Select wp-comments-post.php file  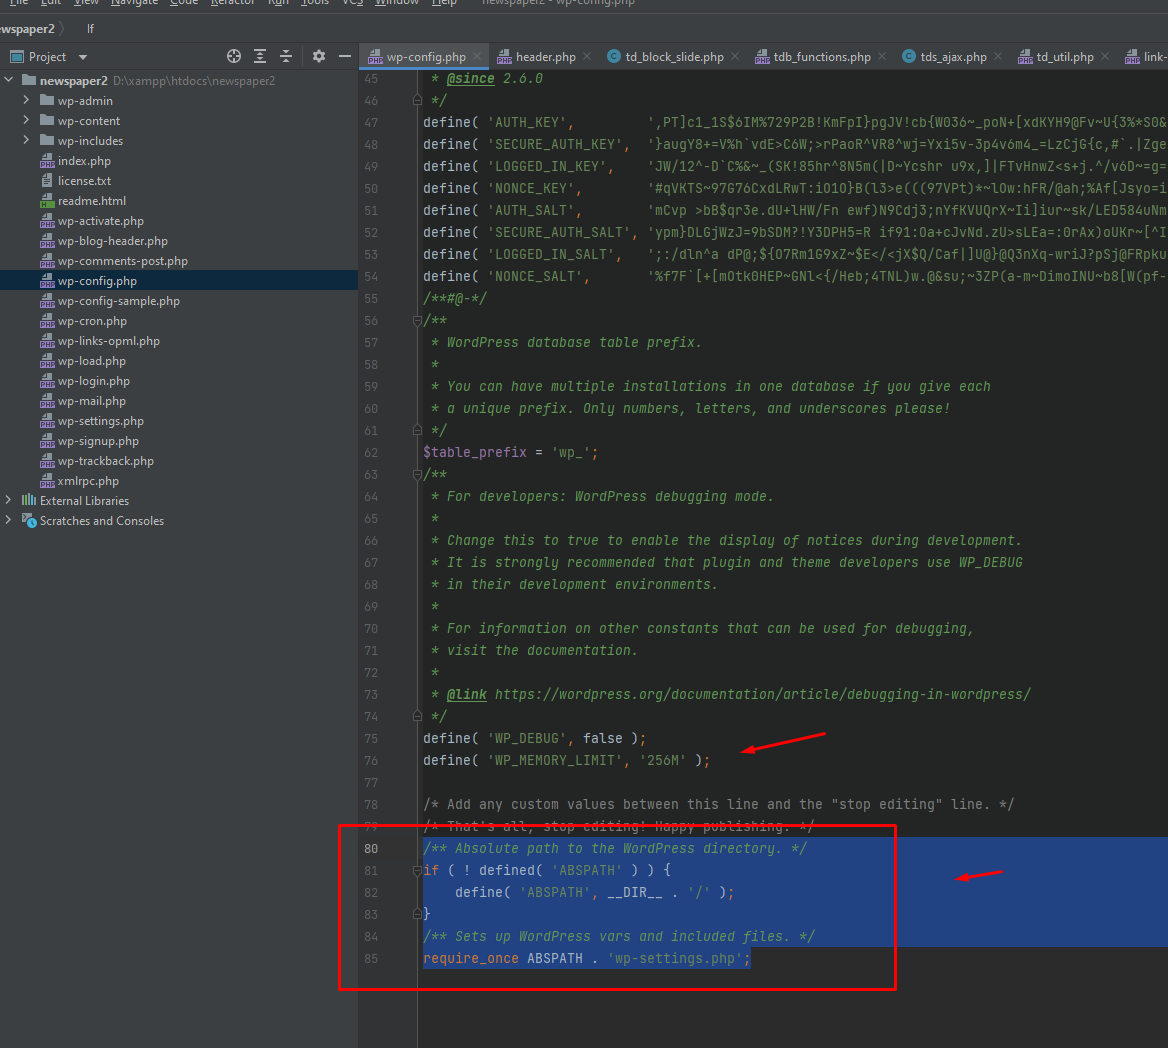pos(123,261)
